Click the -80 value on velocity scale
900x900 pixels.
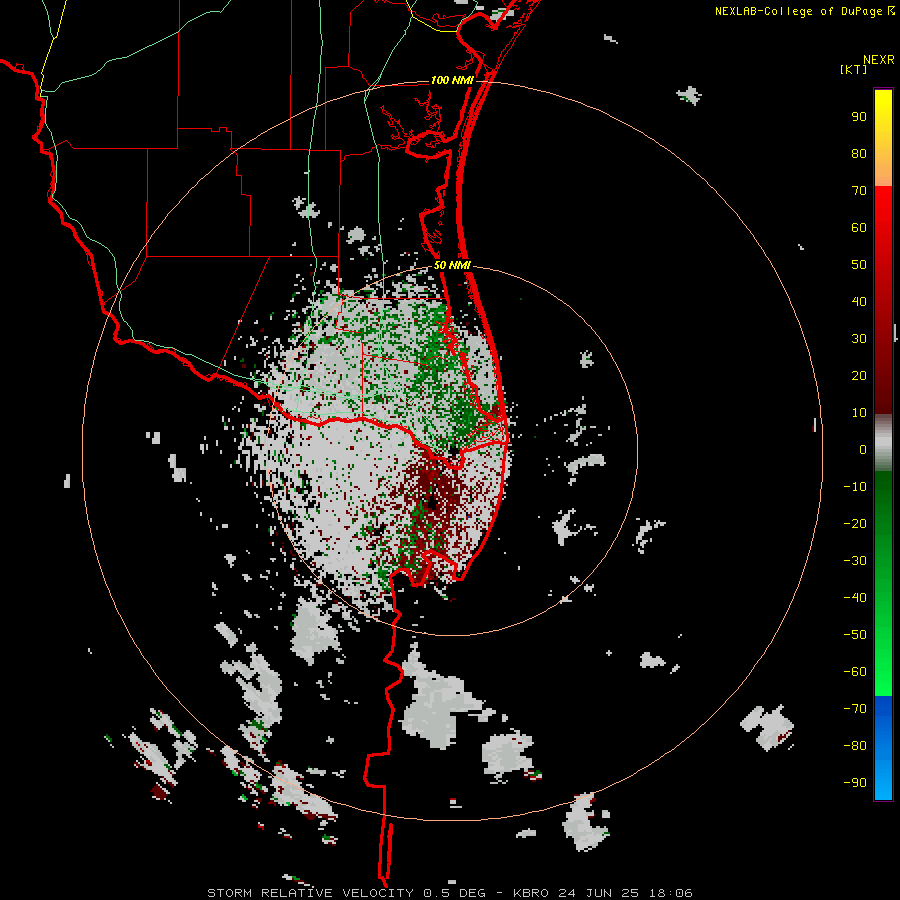855,746
